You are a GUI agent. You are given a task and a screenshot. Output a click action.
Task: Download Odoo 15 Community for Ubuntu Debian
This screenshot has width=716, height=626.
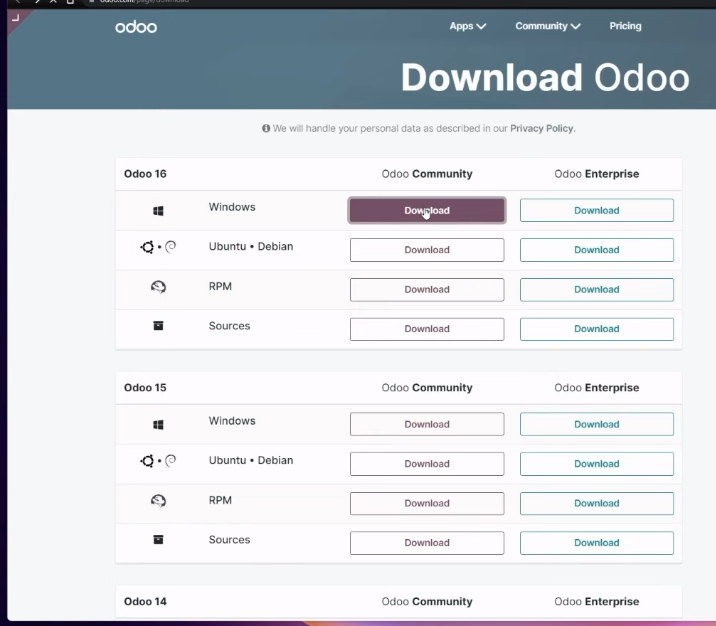[427, 464]
